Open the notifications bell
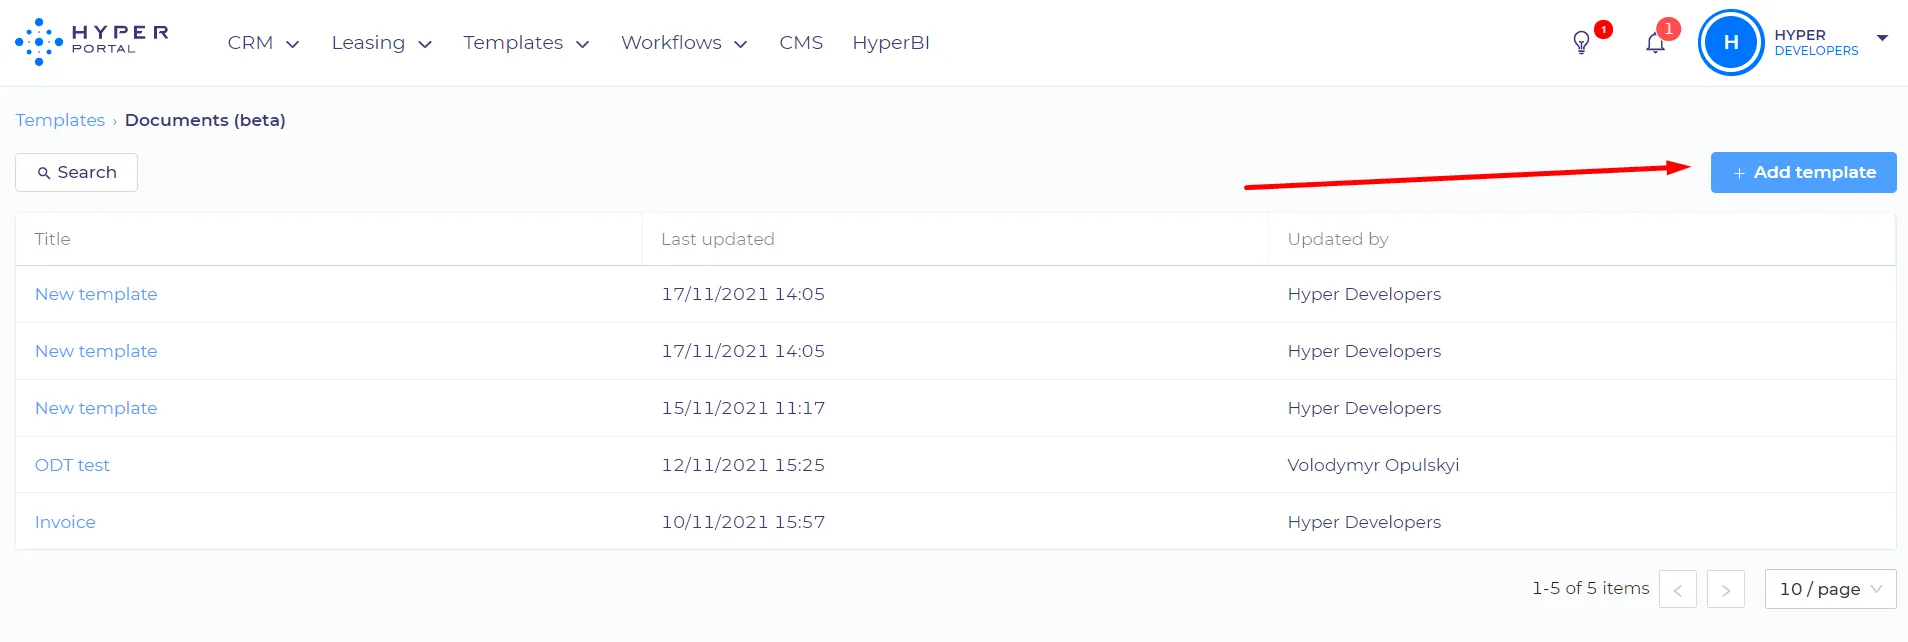The image size is (1908, 642). pos(1655,43)
